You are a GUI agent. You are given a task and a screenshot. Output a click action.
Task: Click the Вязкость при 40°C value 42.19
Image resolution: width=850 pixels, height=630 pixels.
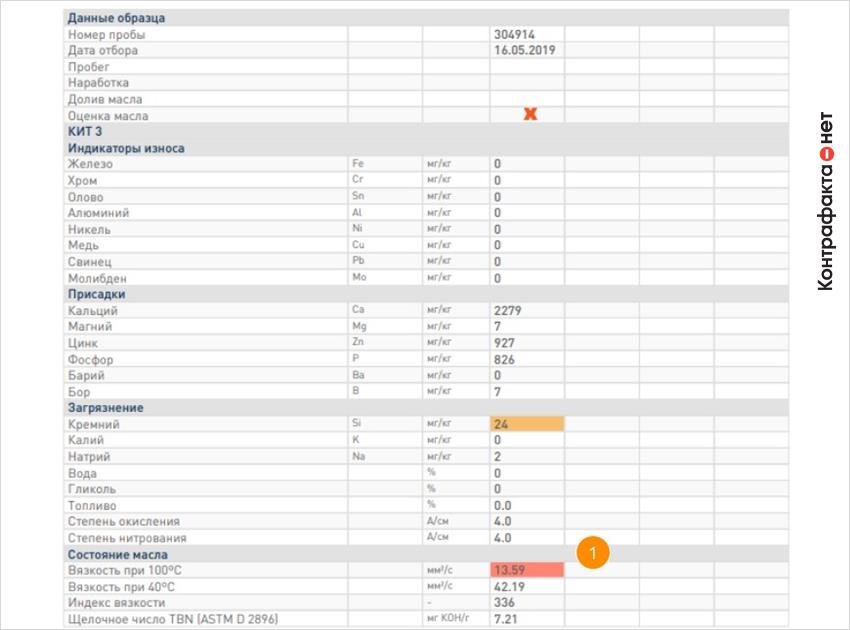509,587
